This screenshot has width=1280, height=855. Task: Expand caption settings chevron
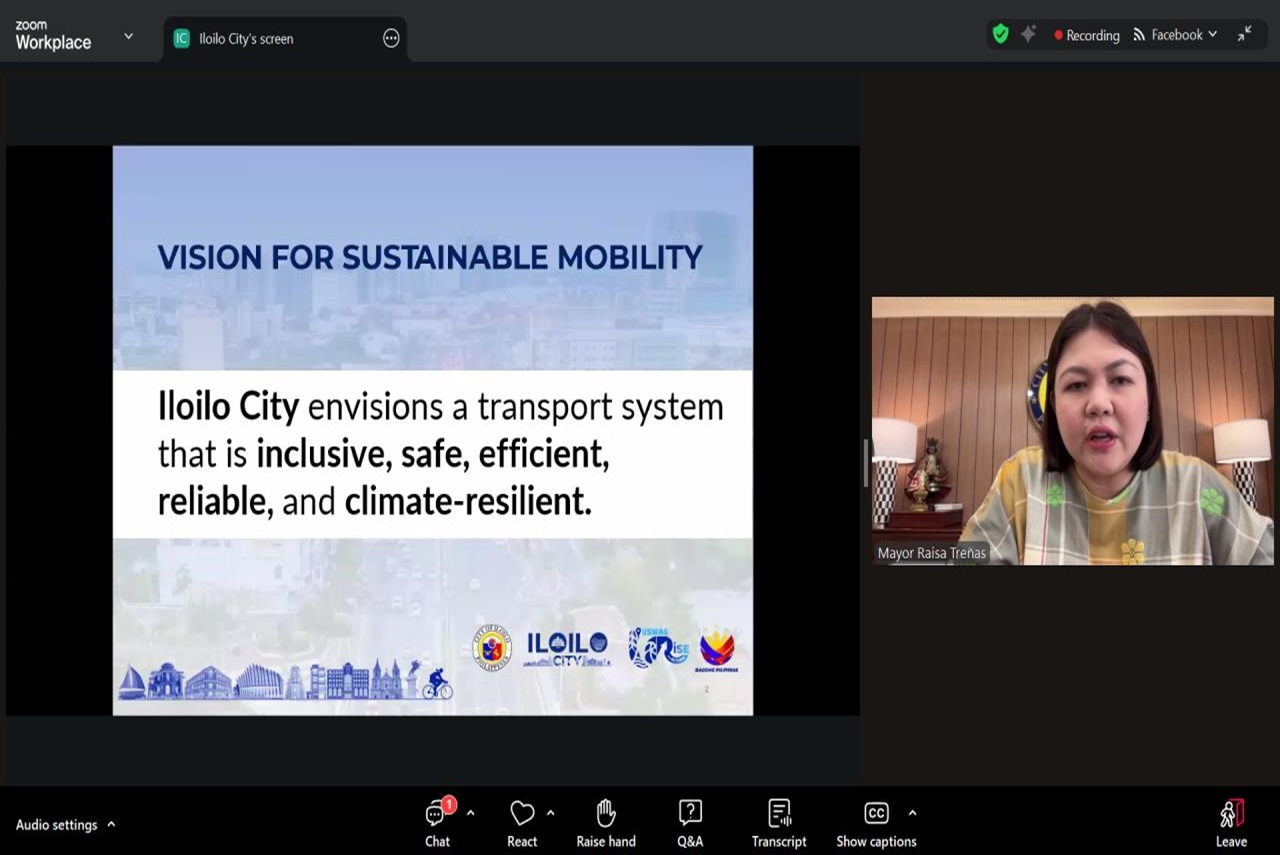tap(912, 813)
